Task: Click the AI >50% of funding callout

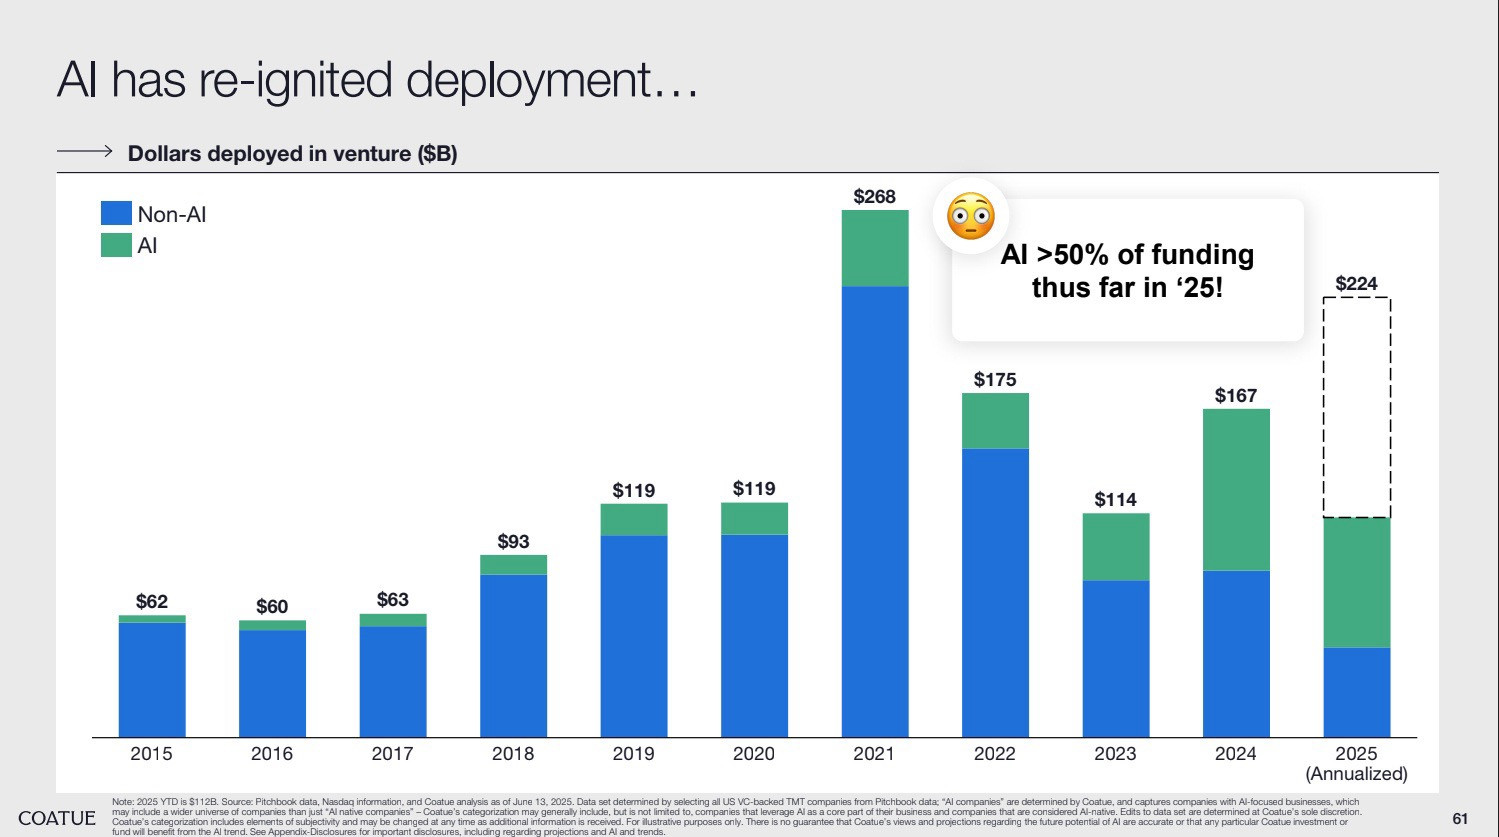Action: (x=1127, y=270)
